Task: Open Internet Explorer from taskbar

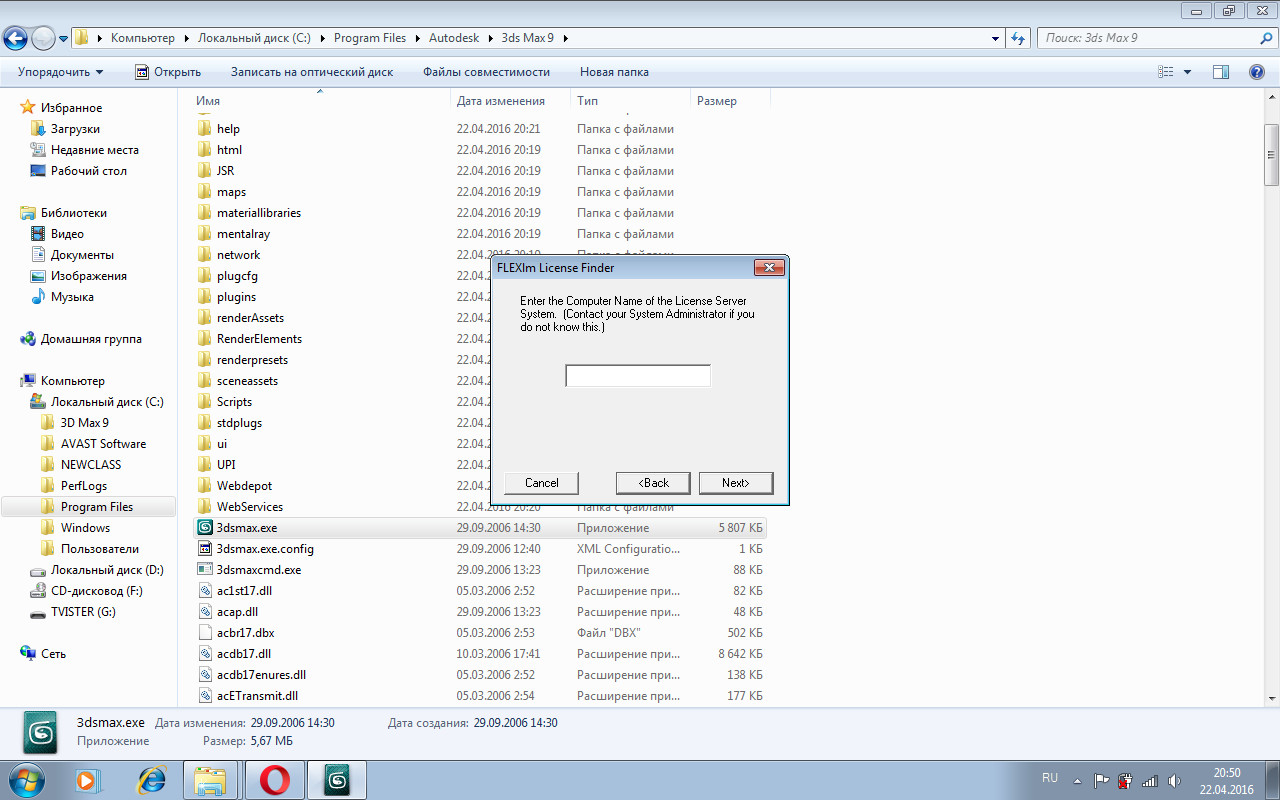Action: point(151,779)
